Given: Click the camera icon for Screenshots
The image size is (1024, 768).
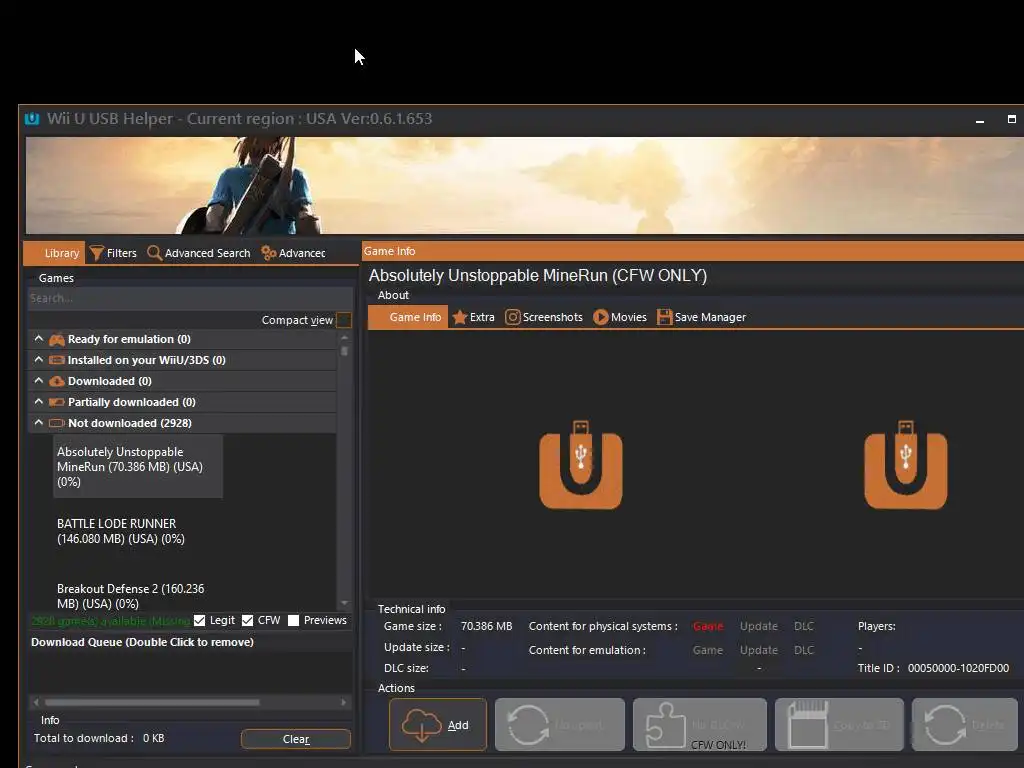Looking at the screenshot, I should pyautogui.click(x=513, y=317).
